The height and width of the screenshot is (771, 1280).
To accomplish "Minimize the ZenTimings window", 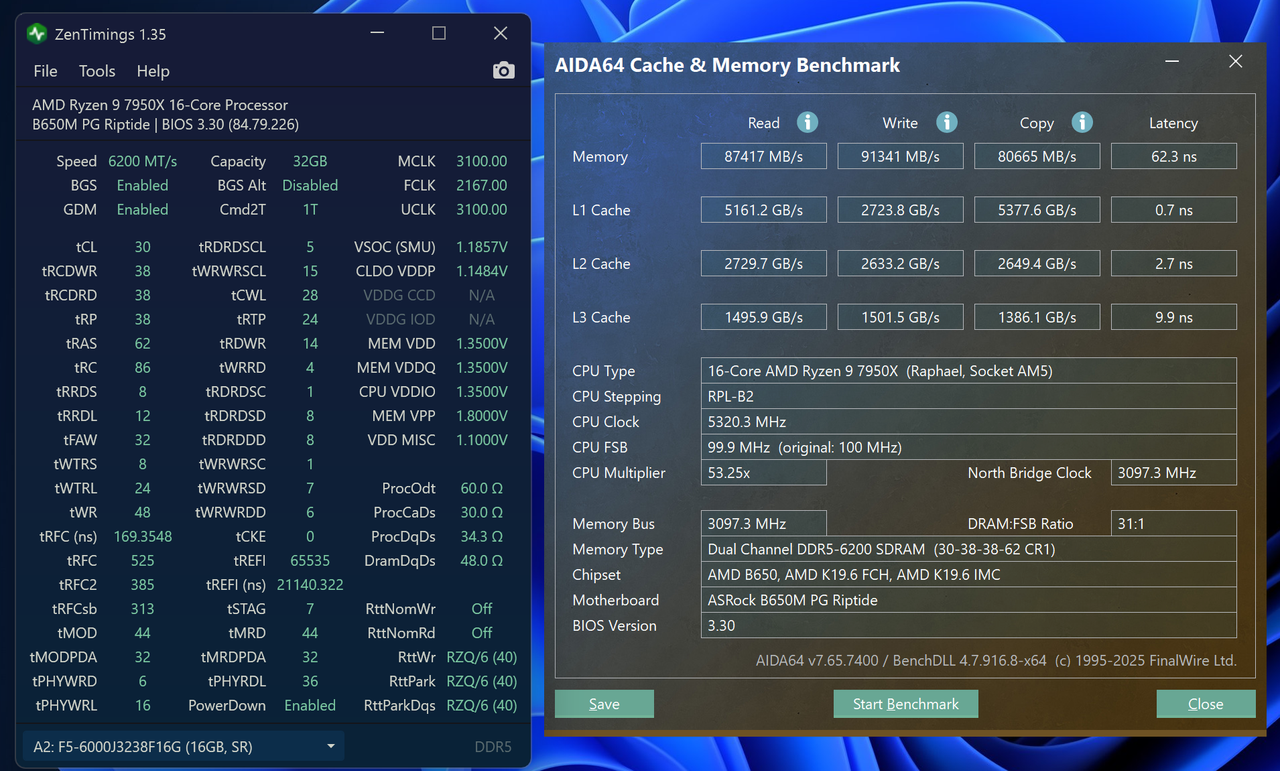I will click(x=376, y=33).
